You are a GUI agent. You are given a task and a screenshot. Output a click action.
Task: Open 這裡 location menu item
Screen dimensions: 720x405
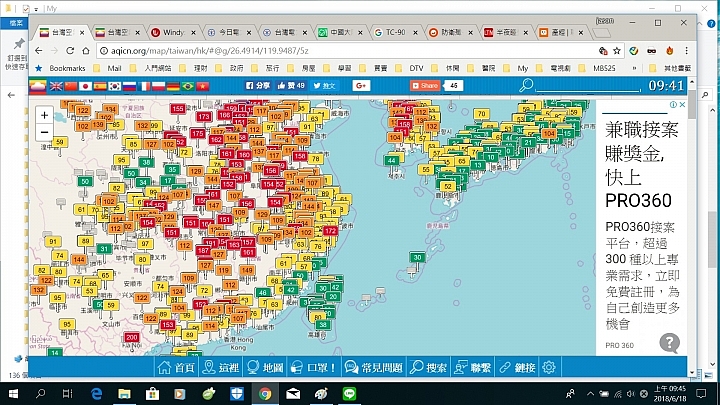coord(221,367)
